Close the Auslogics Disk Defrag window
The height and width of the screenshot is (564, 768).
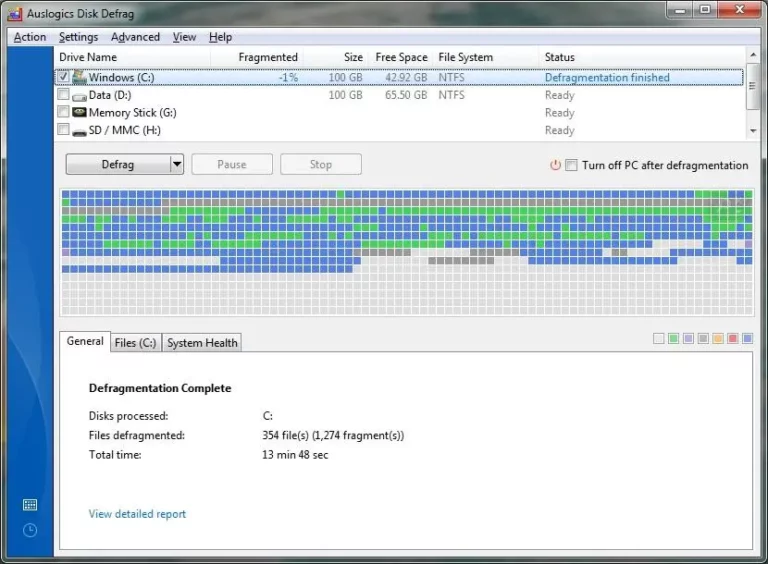pos(740,10)
